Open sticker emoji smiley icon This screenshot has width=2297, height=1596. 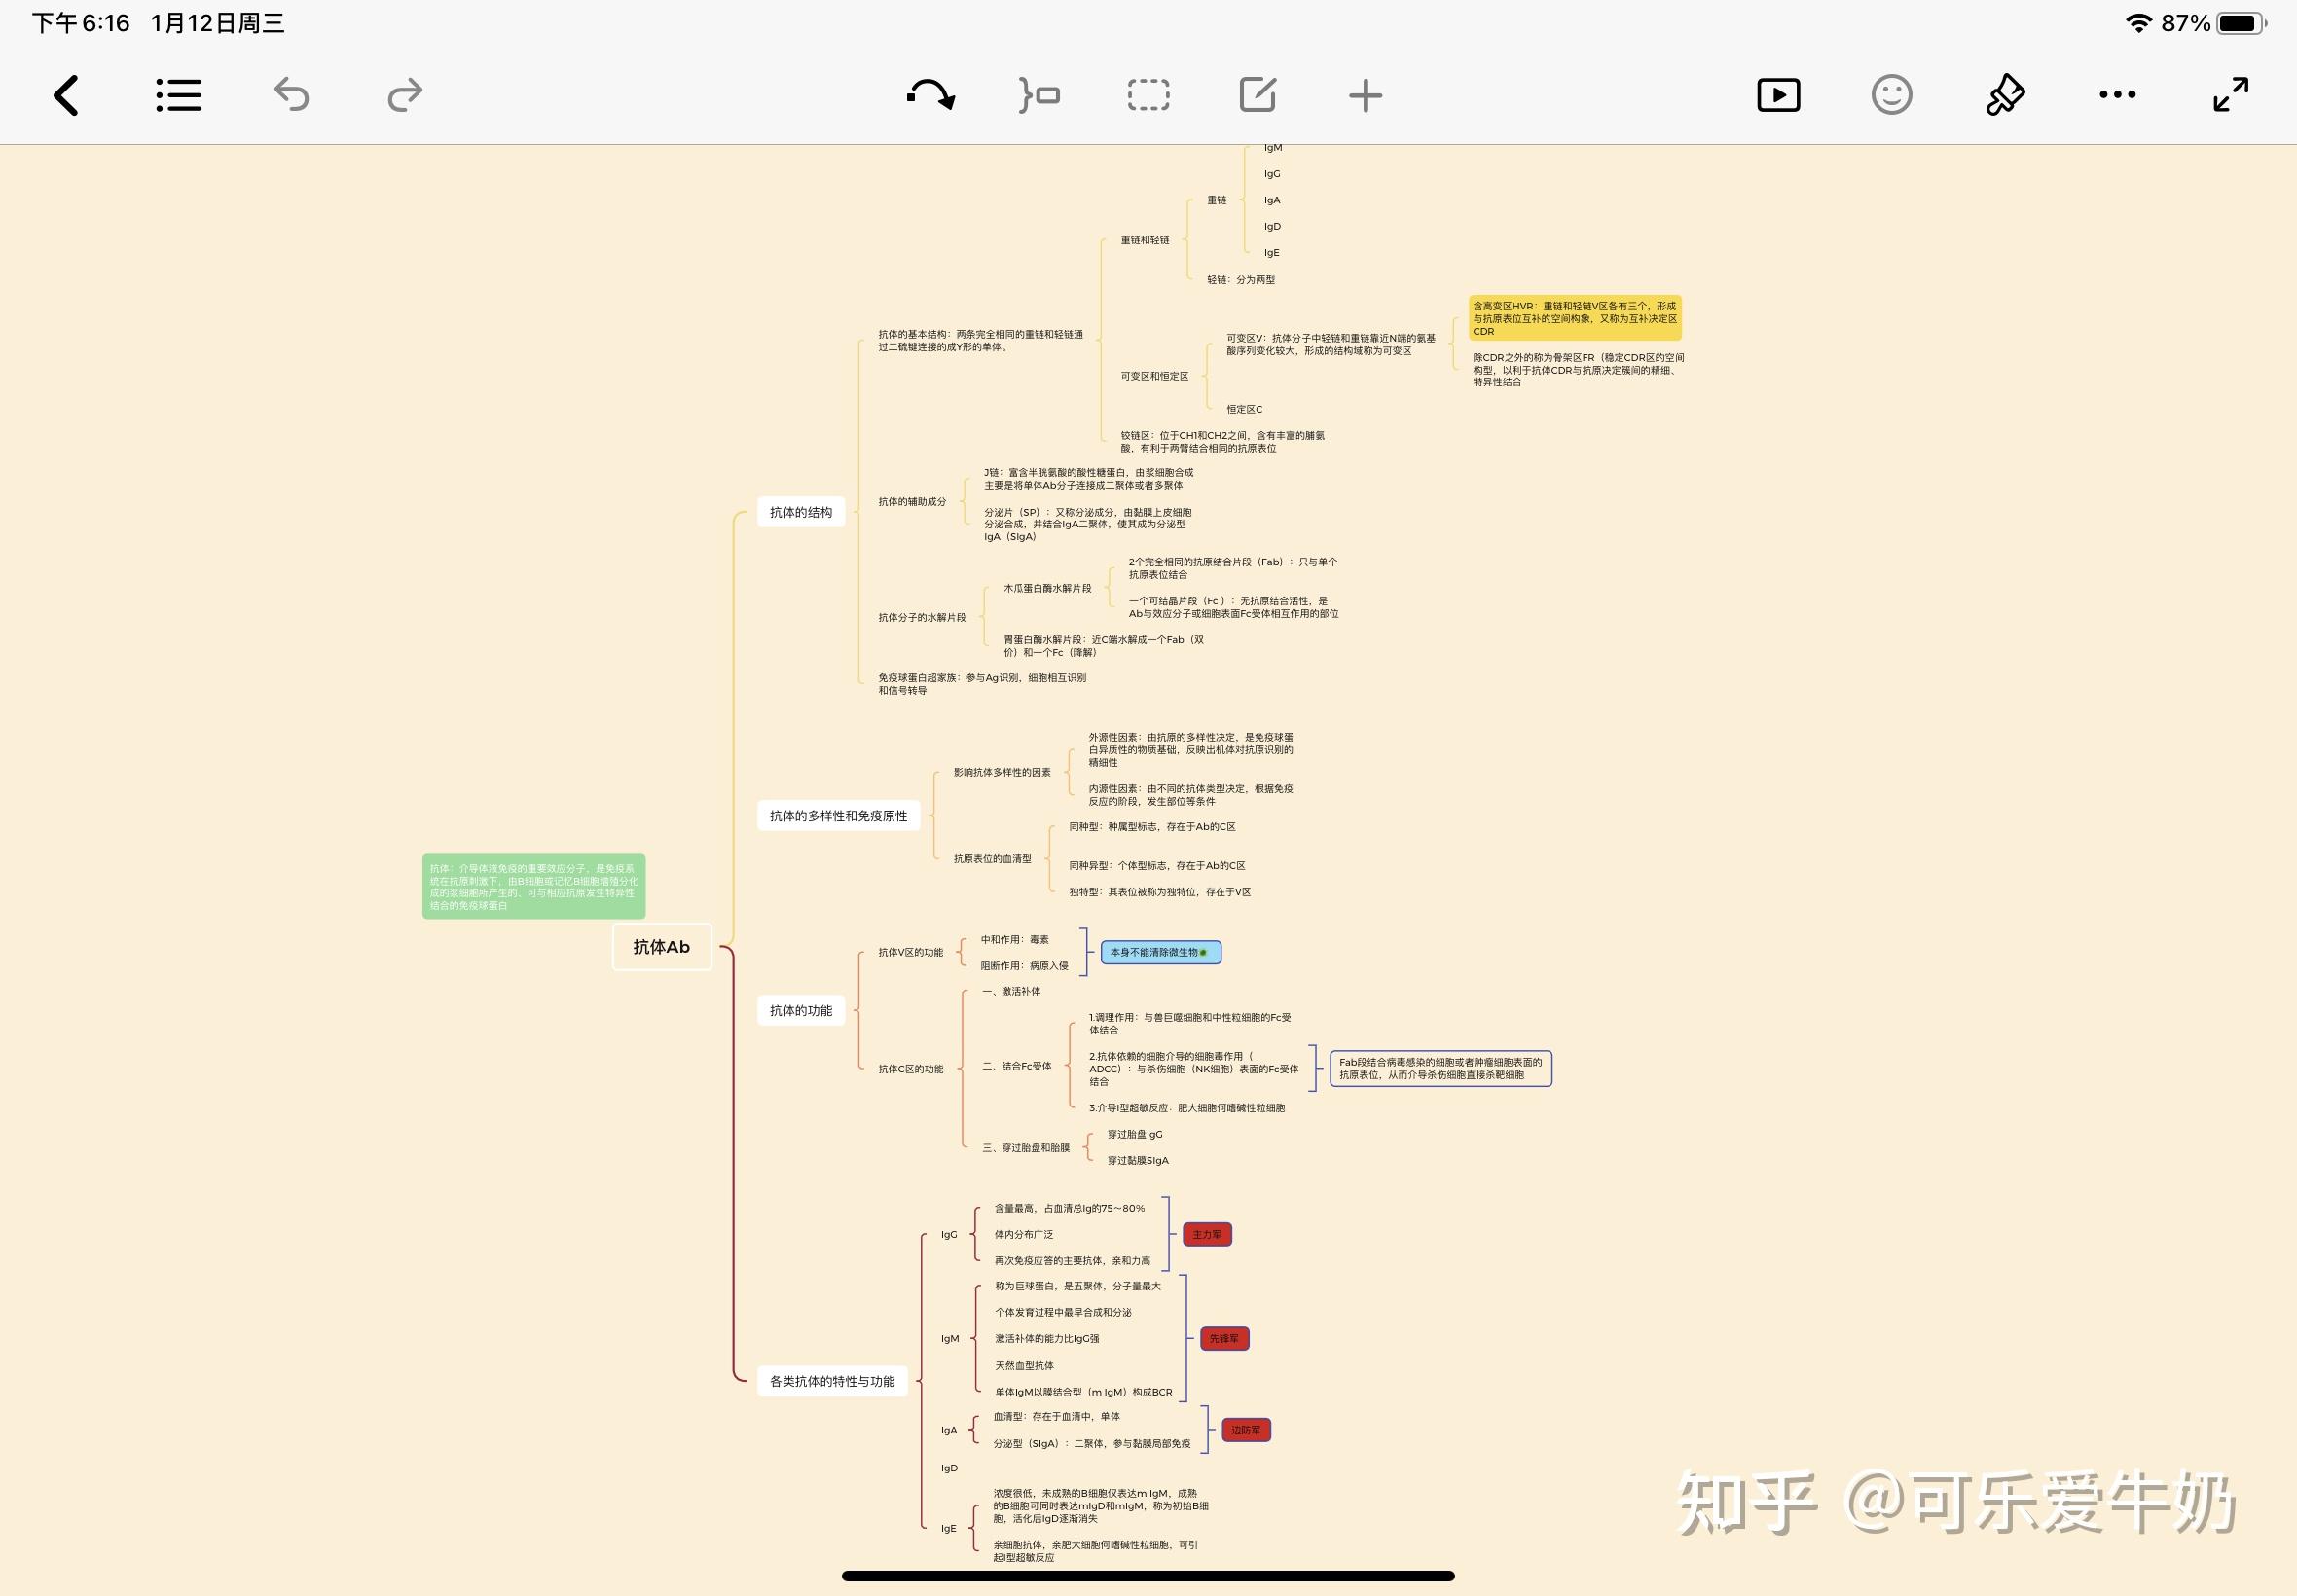[1891, 96]
